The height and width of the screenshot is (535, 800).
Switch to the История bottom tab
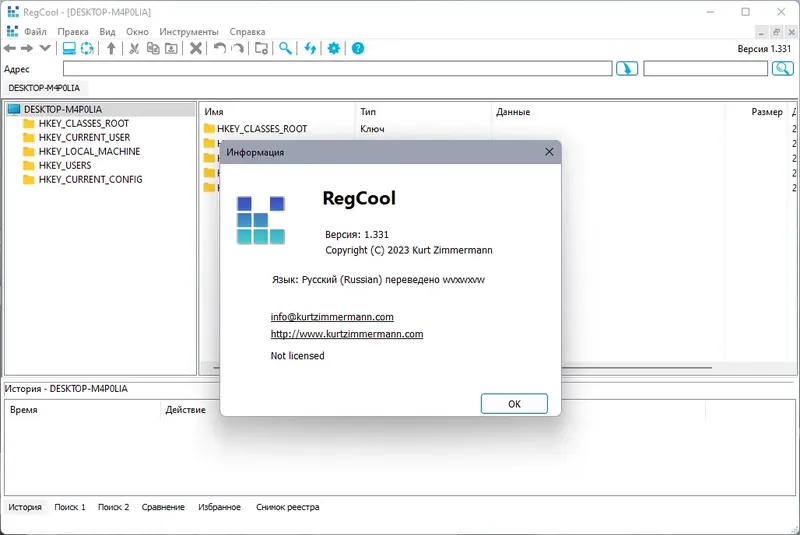click(x=25, y=507)
